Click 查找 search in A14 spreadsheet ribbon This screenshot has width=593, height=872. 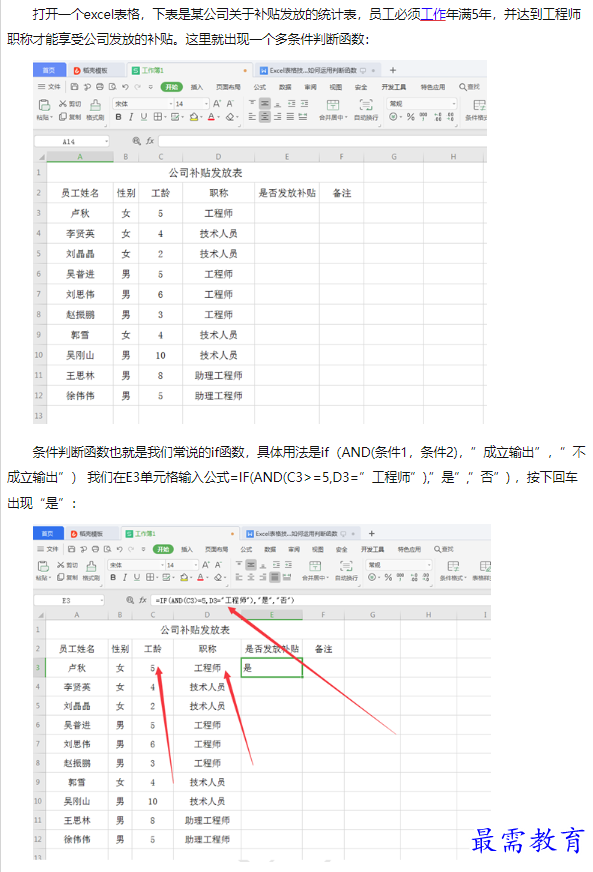[470, 87]
